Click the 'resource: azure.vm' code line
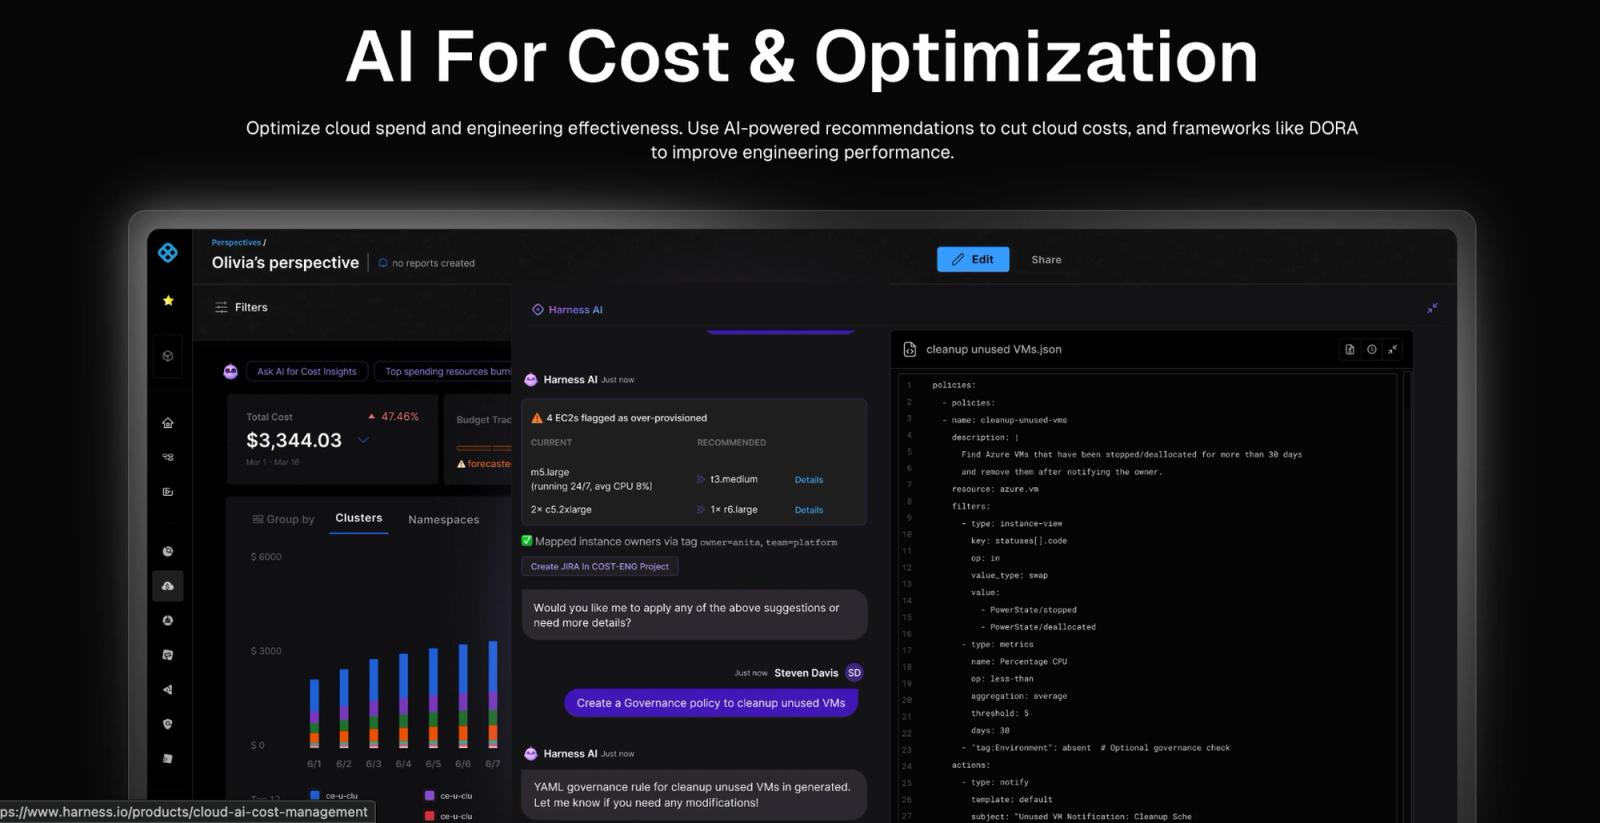The image size is (1600, 823). [995, 489]
